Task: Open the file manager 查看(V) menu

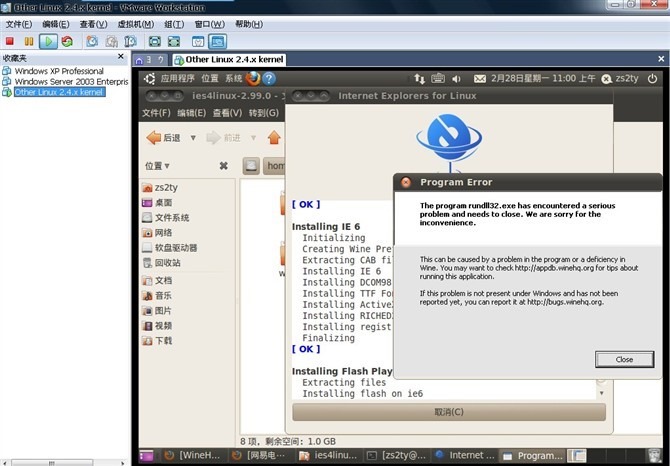Action: click(x=227, y=113)
